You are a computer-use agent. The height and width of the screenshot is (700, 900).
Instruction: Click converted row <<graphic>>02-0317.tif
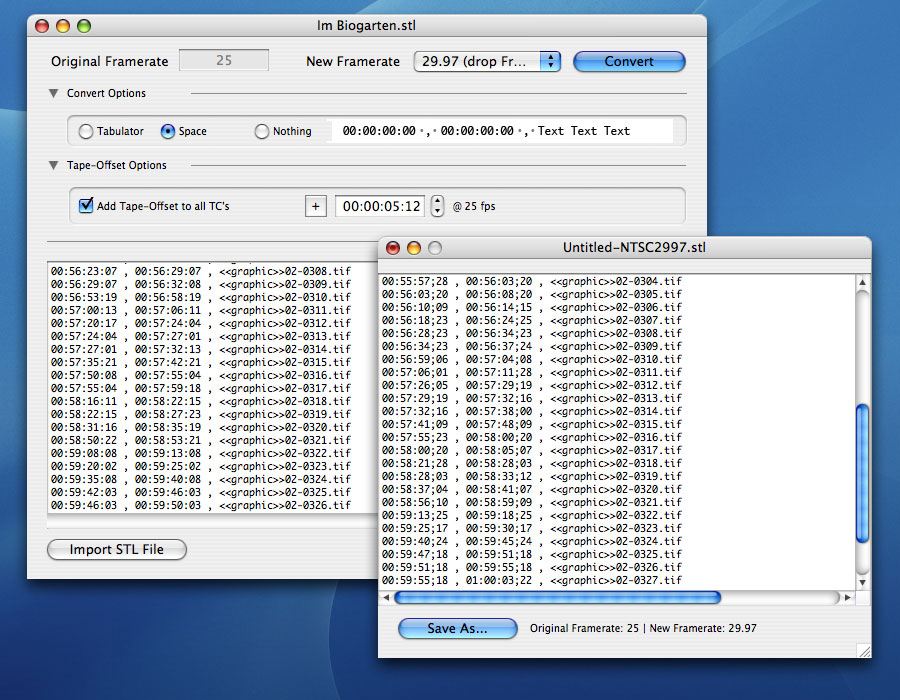532,450
